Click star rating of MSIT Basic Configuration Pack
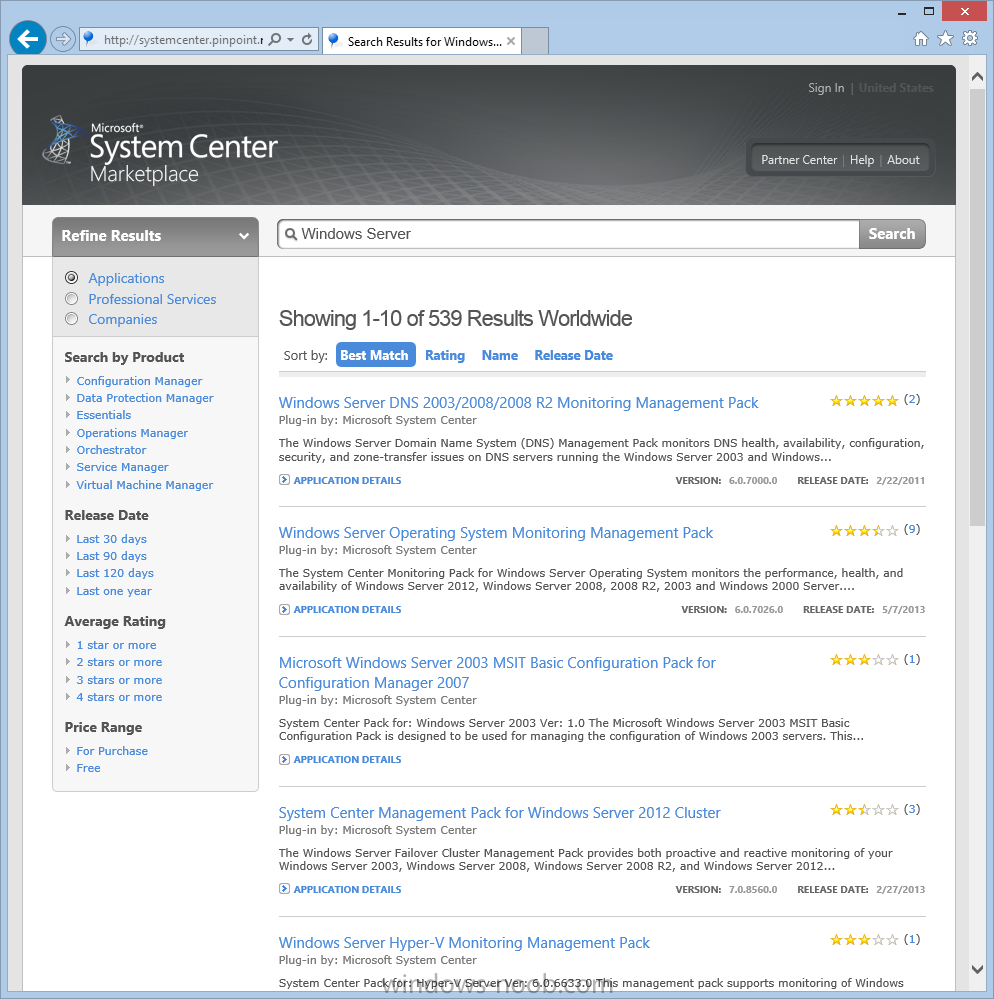 coord(864,660)
